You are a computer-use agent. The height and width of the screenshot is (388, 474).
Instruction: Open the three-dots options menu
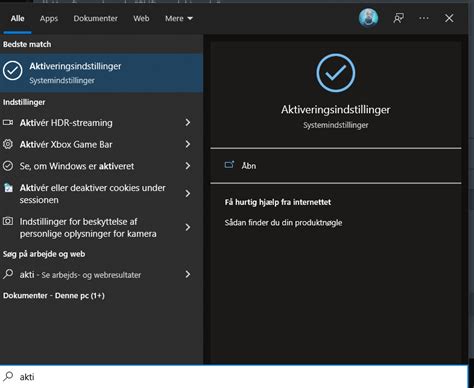click(x=424, y=18)
